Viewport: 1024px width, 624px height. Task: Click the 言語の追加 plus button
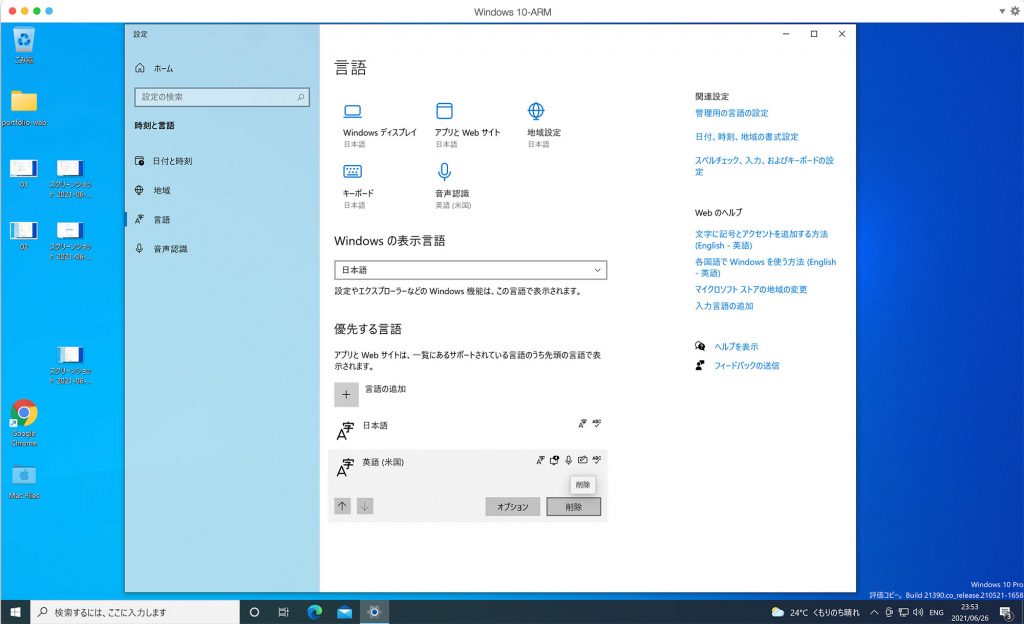tap(346, 394)
